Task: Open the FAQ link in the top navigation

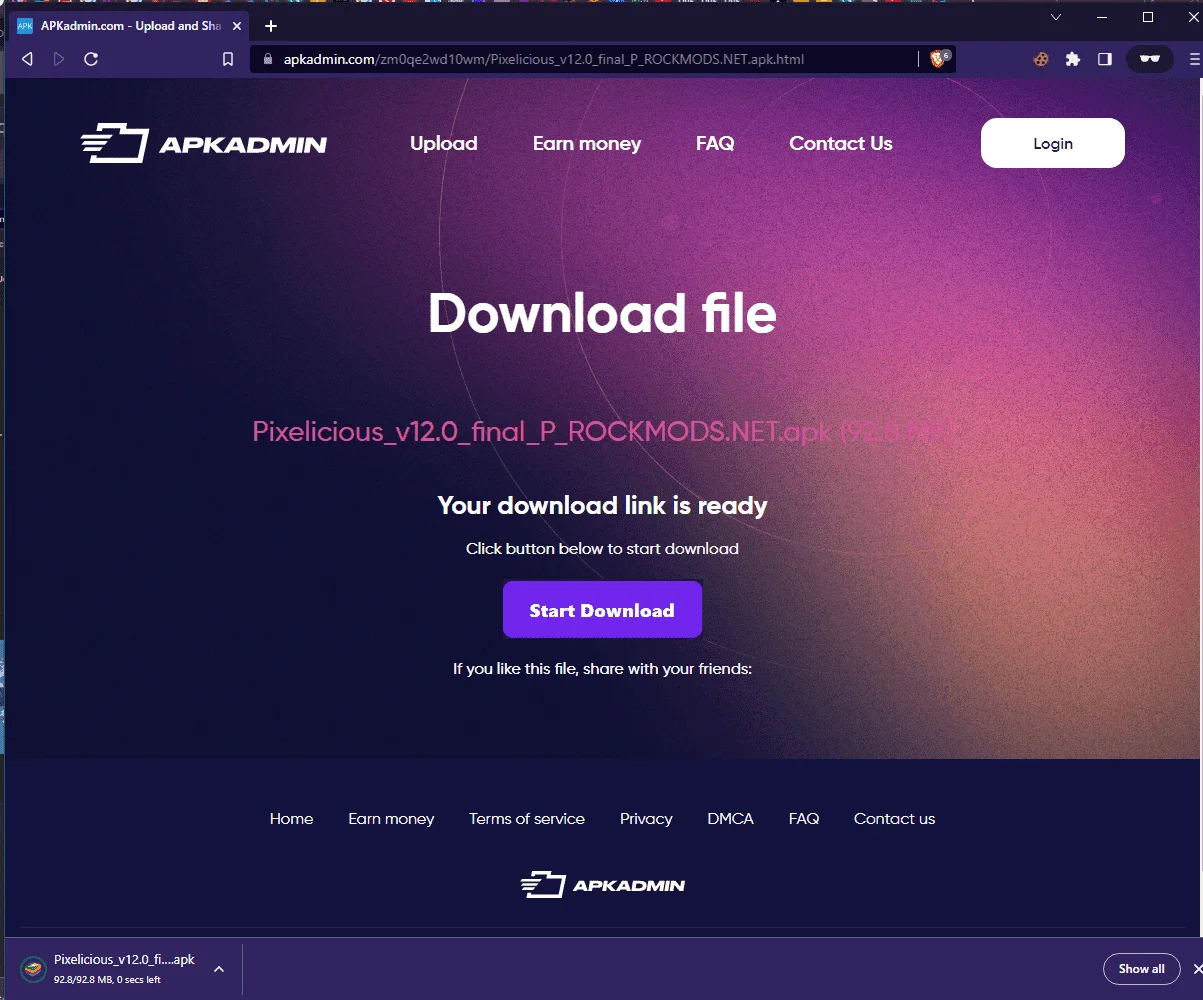Action: point(715,144)
